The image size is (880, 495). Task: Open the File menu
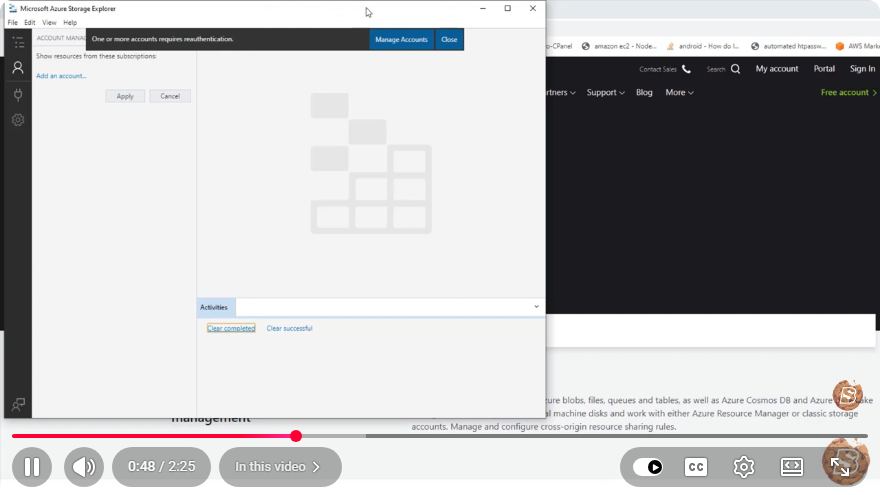(x=12, y=22)
